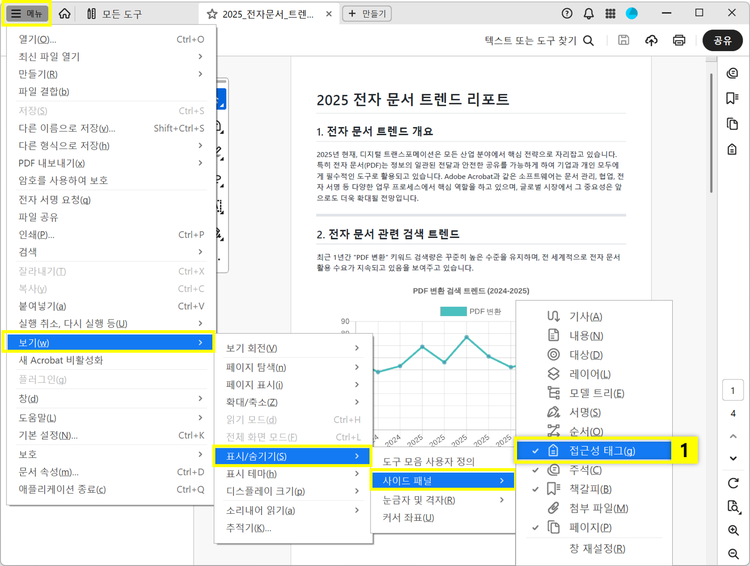
Task: Choose 인쇄(P)... from the menu
Action: click(x=111, y=234)
